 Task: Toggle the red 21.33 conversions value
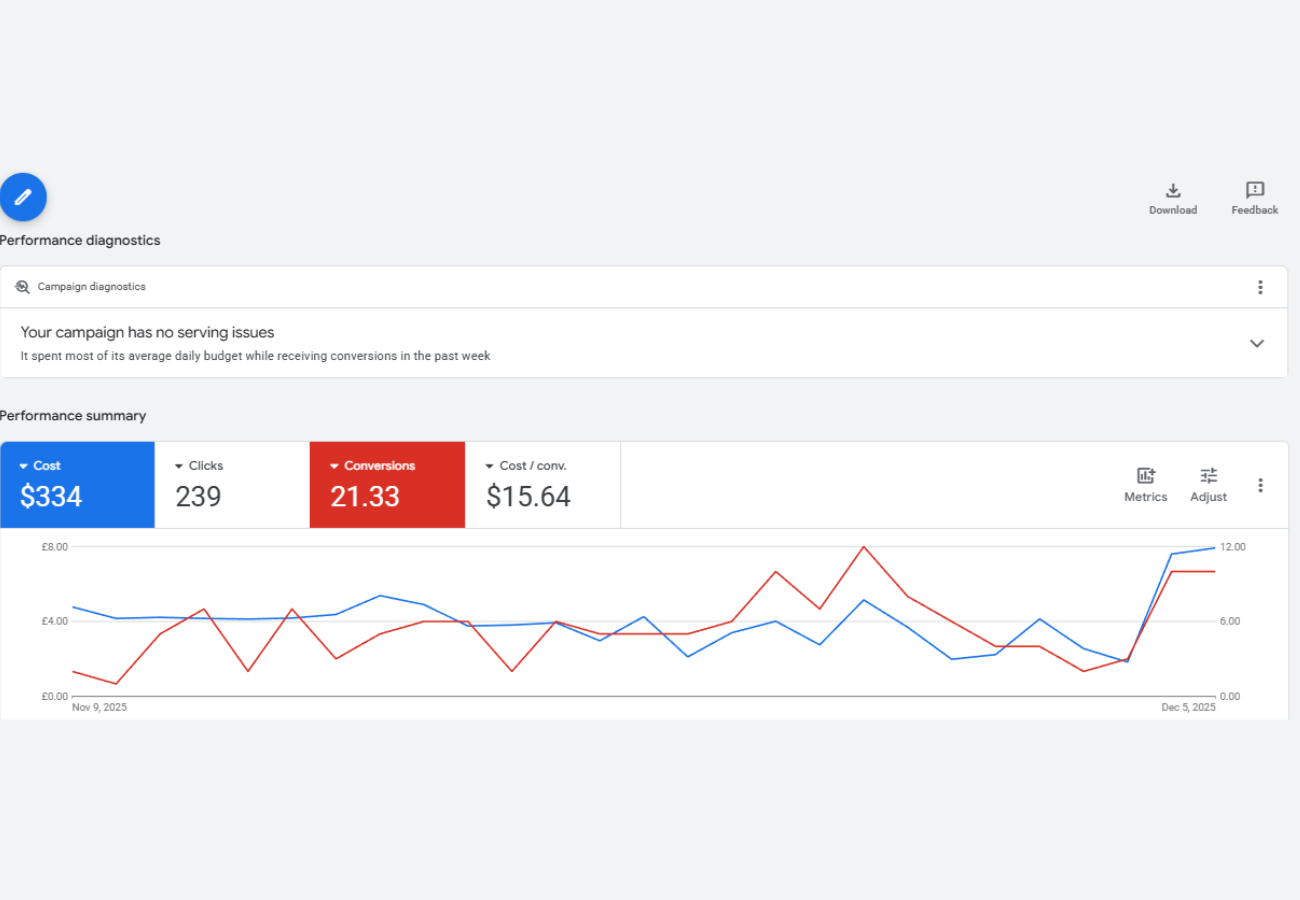point(365,497)
